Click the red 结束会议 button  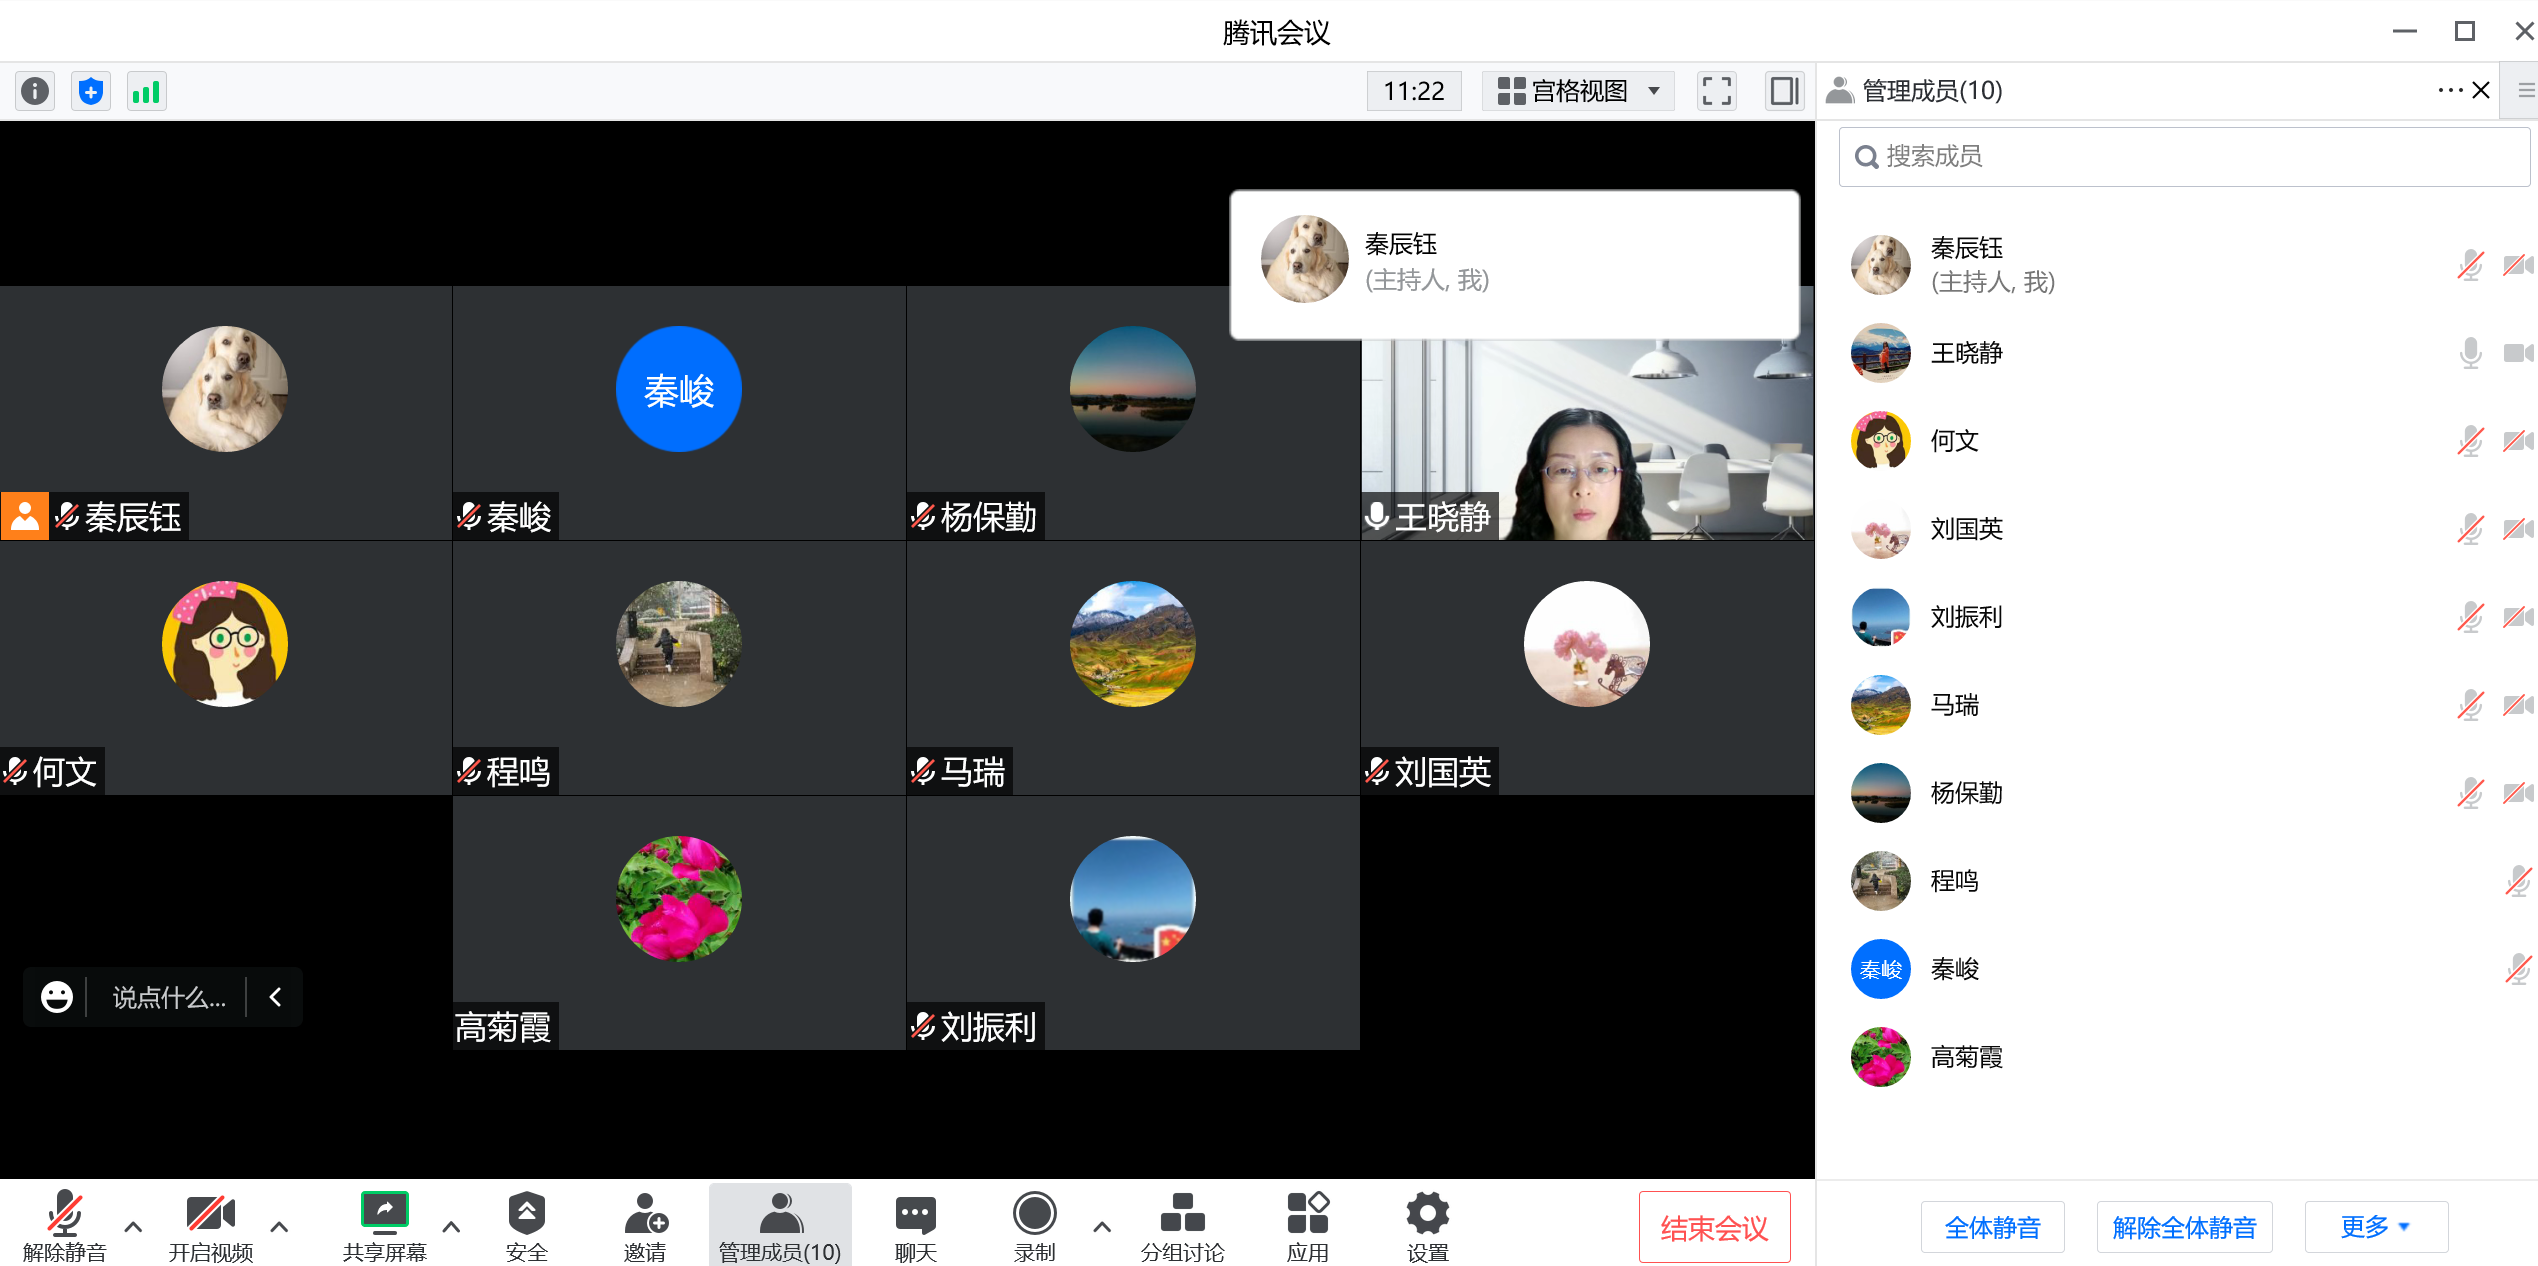coord(1714,1227)
